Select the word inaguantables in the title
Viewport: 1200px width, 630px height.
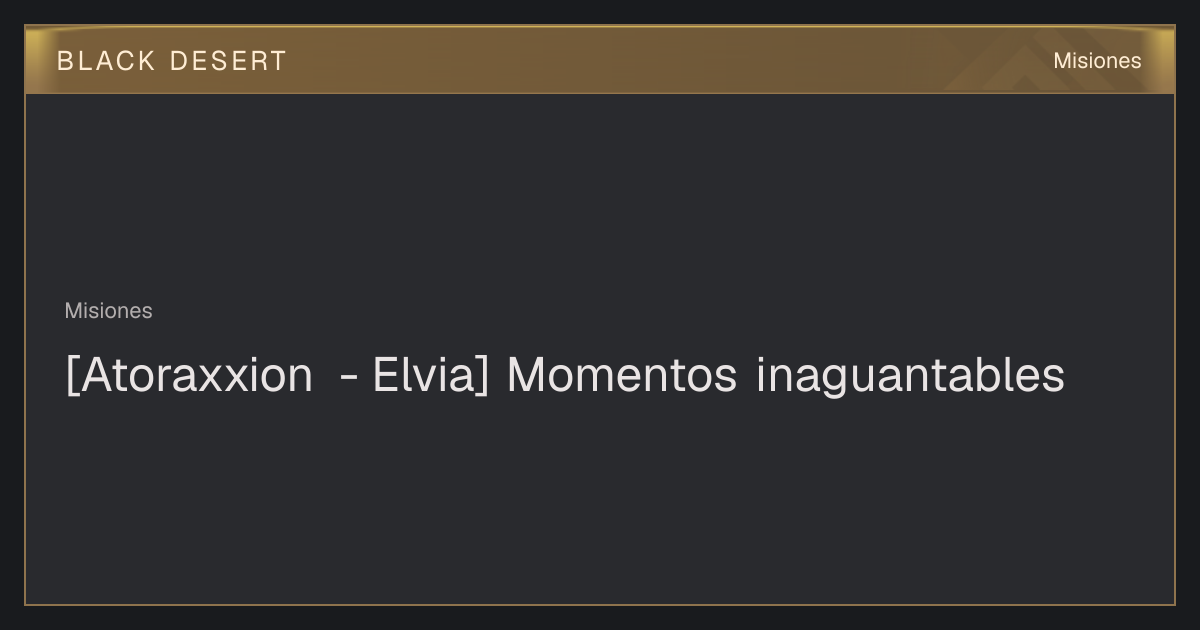coord(910,376)
